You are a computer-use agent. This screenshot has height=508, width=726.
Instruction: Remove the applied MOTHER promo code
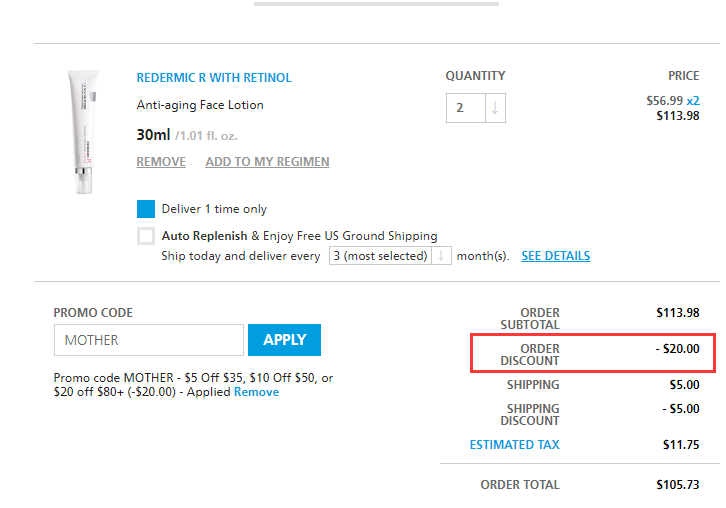point(256,392)
